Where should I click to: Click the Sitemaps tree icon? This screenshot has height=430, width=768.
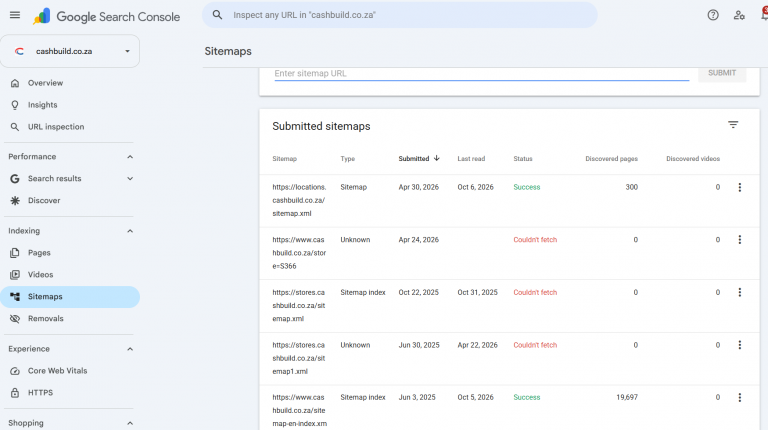[15, 297]
